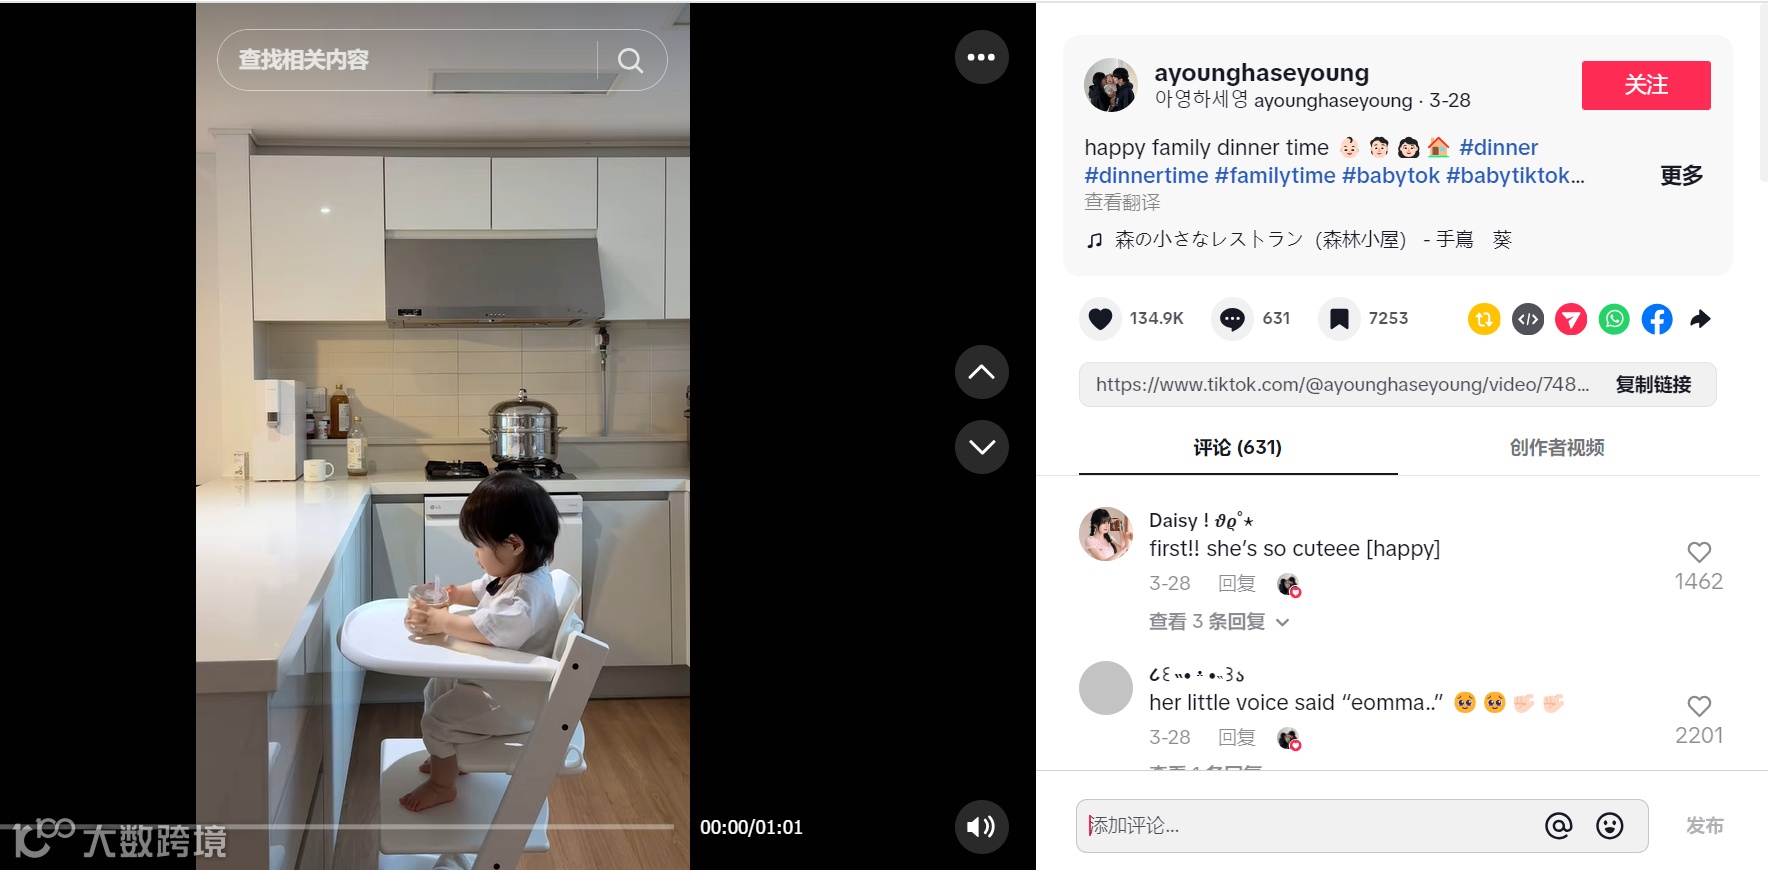Select the 评论 (631) tab

point(1238,448)
